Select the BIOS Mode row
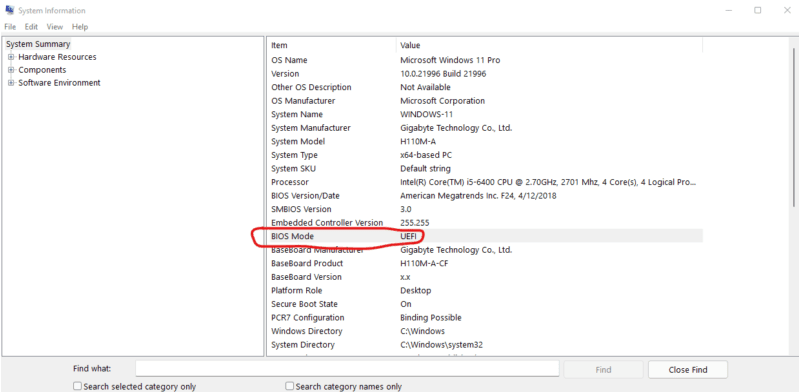This screenshot has width=799, height=392. [x=485, y=236]
